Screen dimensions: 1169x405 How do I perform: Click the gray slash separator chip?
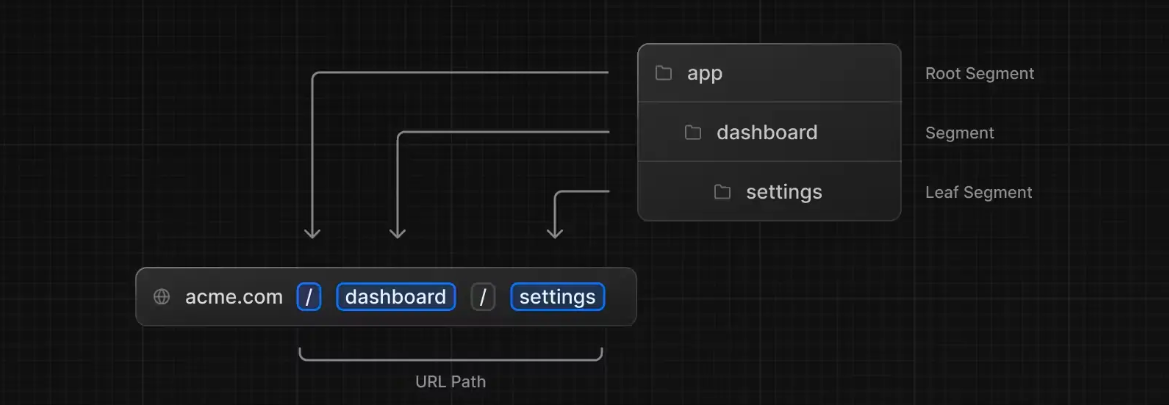pos(483,297)
